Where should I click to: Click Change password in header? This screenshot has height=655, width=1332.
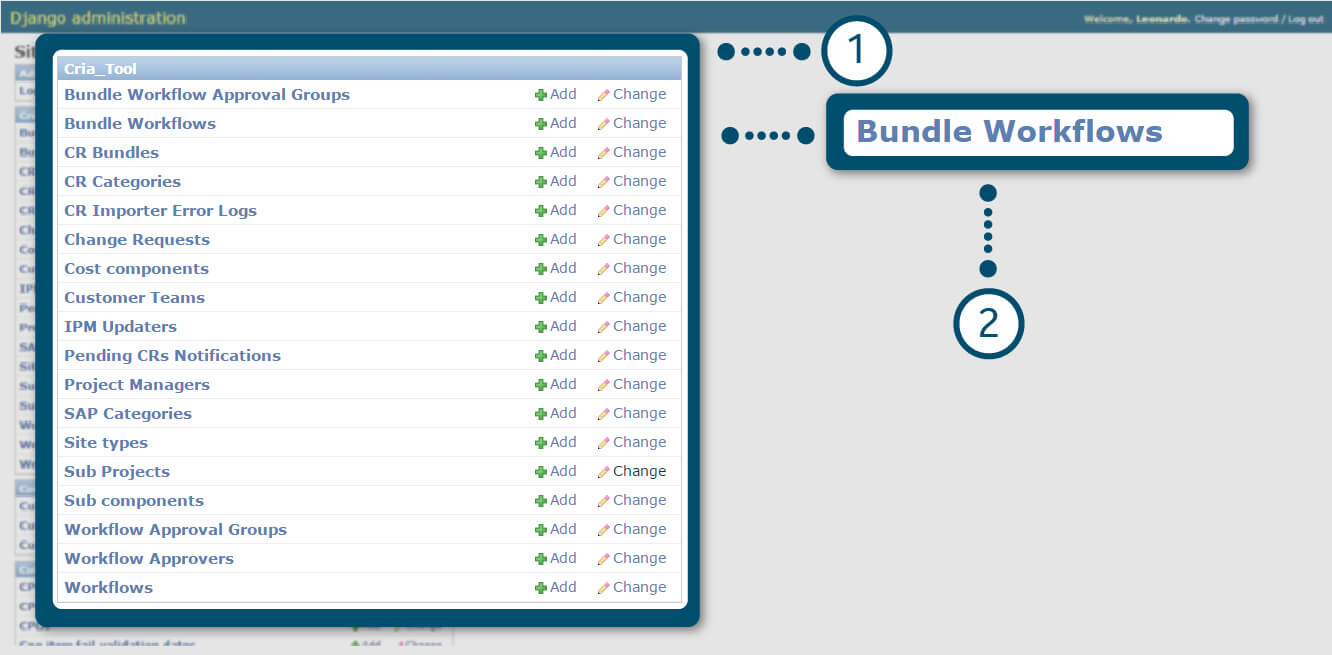click(x=1236, y=20)
